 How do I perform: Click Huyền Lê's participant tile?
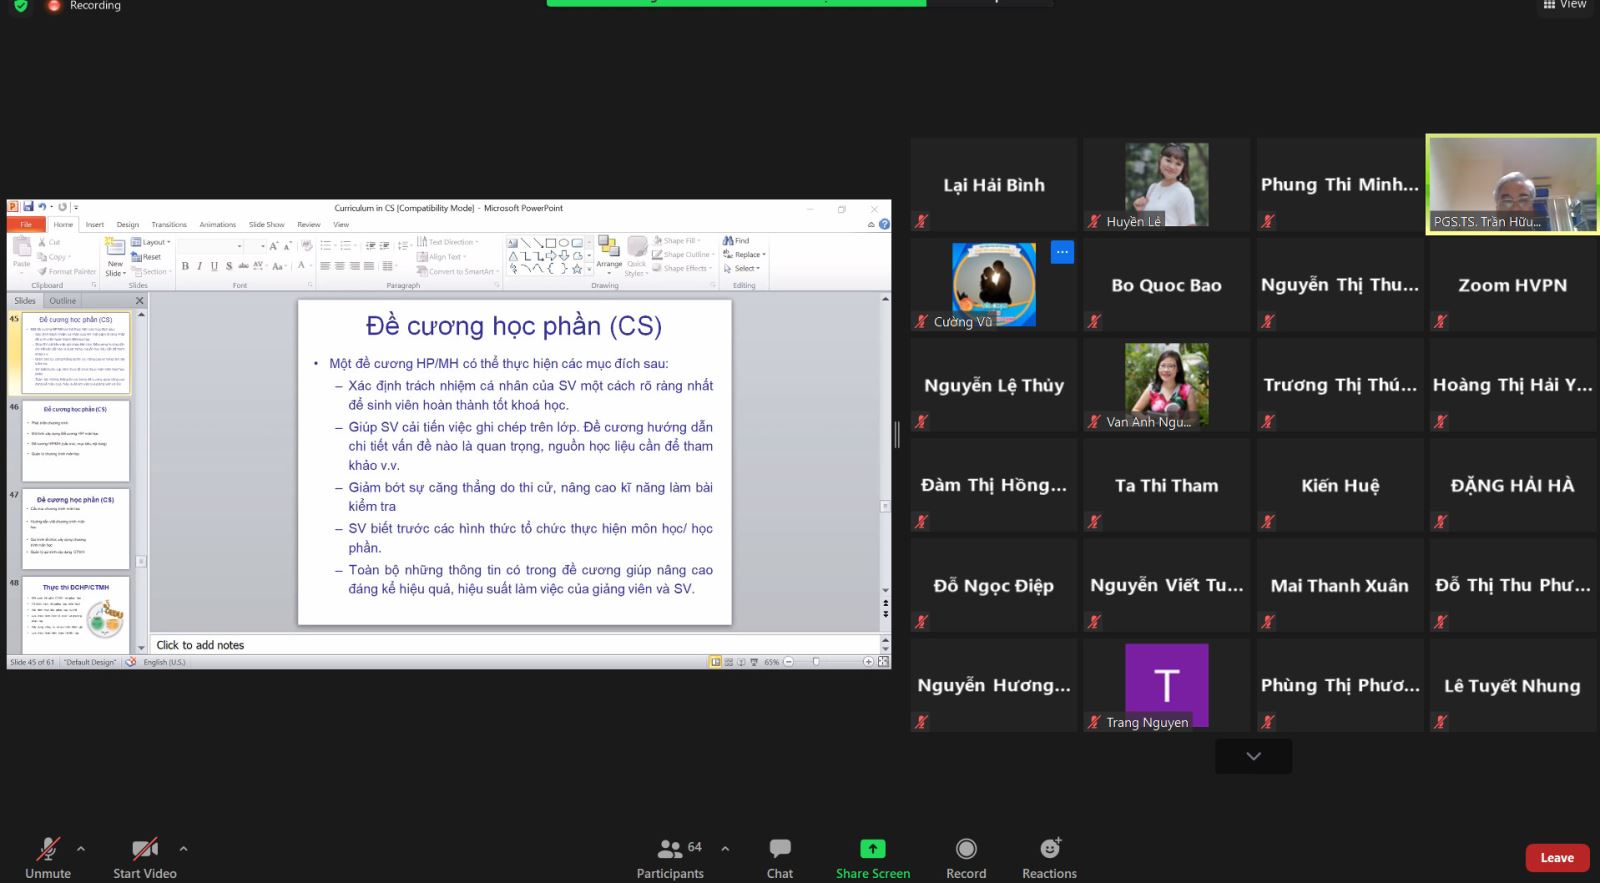click(1166, 185)
